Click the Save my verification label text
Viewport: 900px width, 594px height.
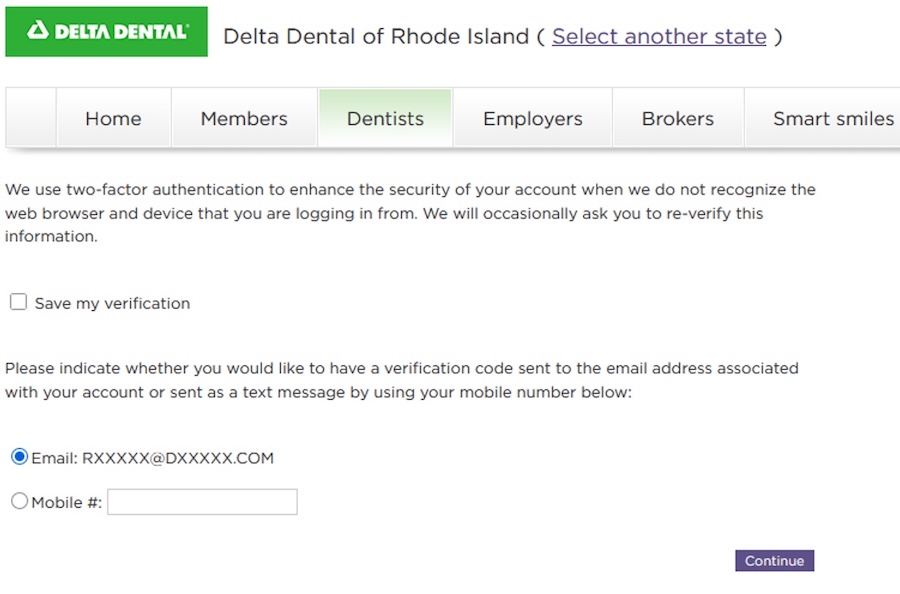click(x=112, y=303)
